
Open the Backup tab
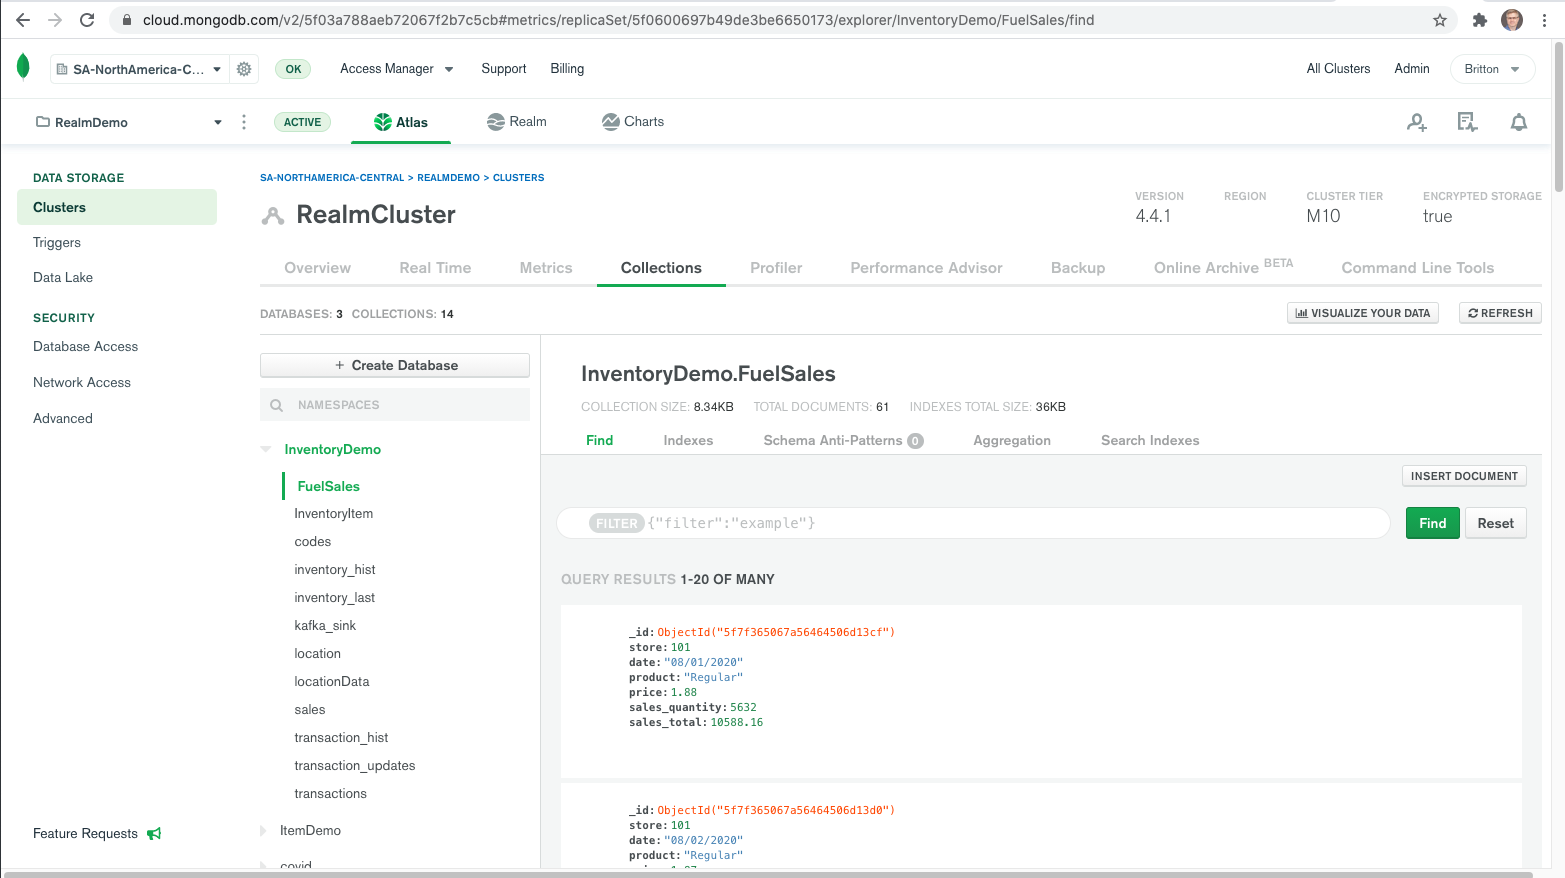pos(1078,268)
